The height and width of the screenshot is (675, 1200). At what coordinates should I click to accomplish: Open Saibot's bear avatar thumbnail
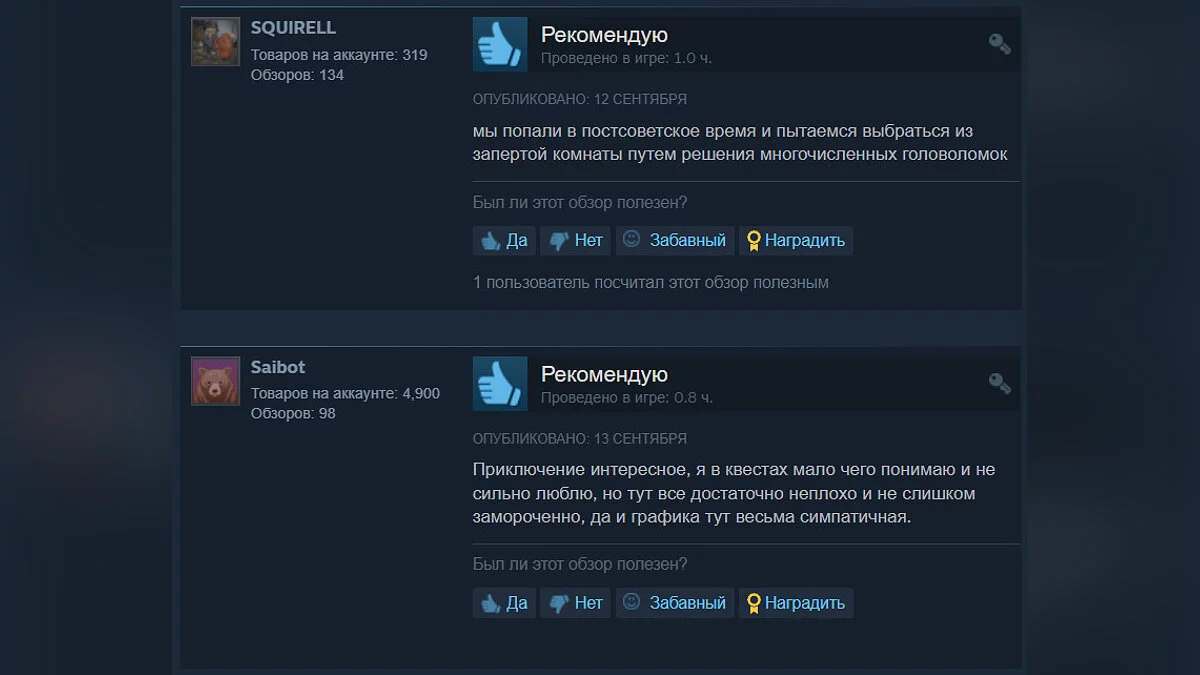(x=215, y=381)
